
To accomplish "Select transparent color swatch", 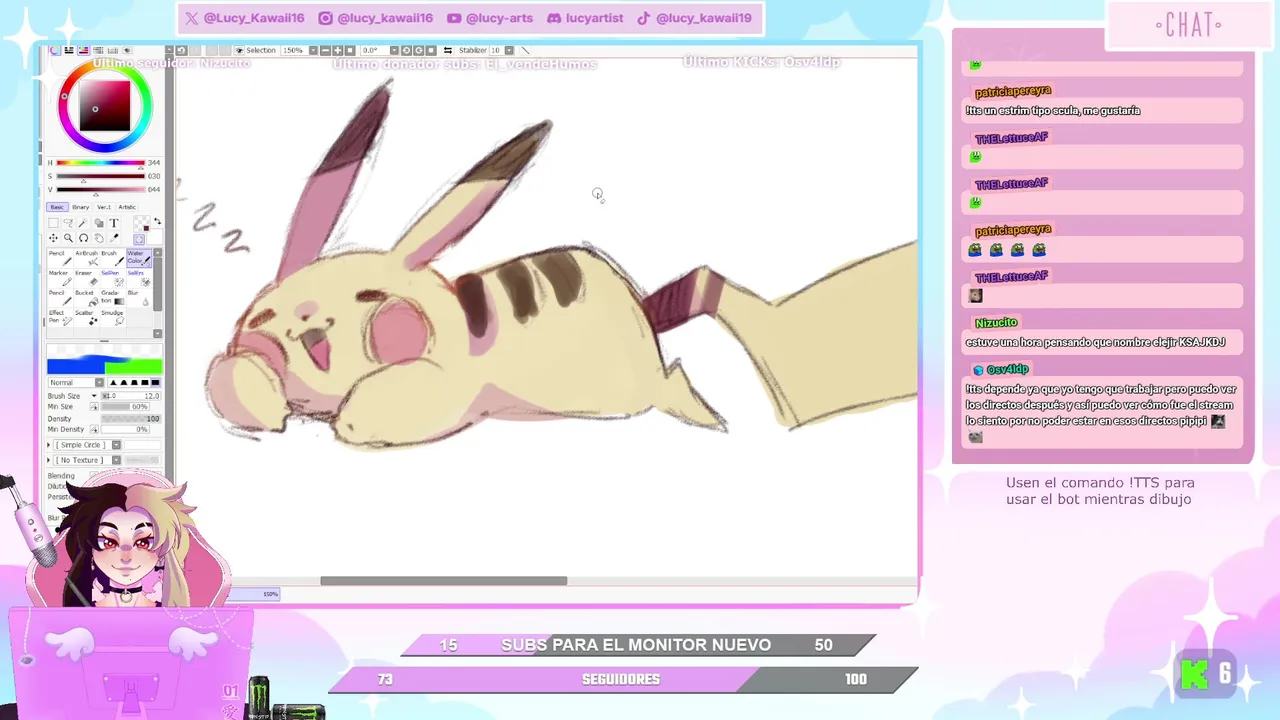I will click(139, 240).
